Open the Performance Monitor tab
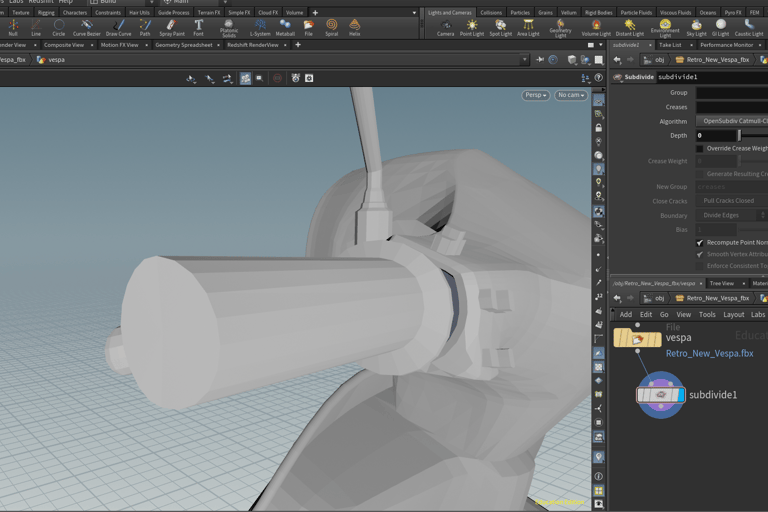768x512 pixels. coord(727,45)
